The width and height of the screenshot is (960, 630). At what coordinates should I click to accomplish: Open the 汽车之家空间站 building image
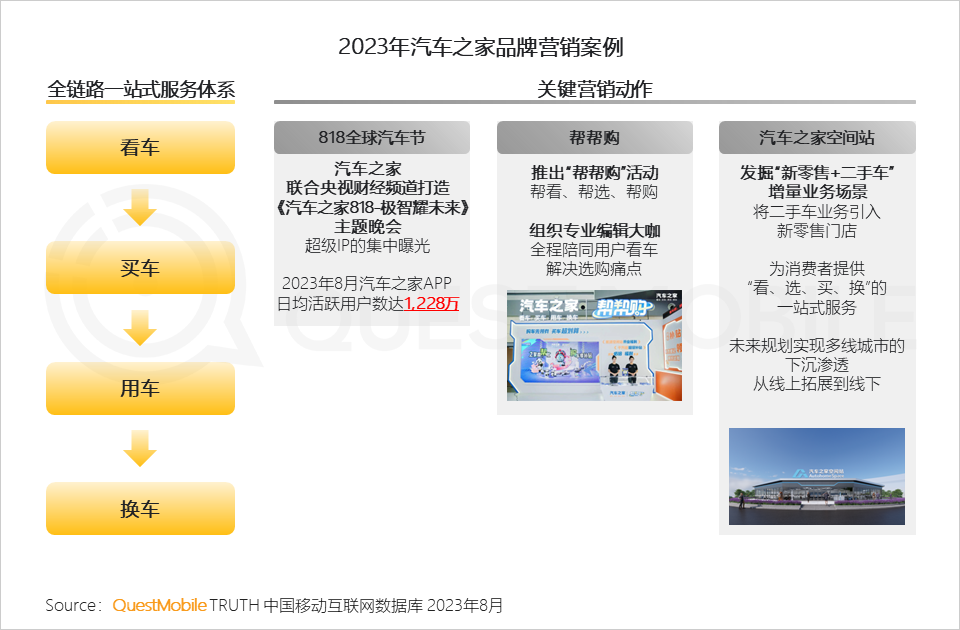click(x=817, y=476)
